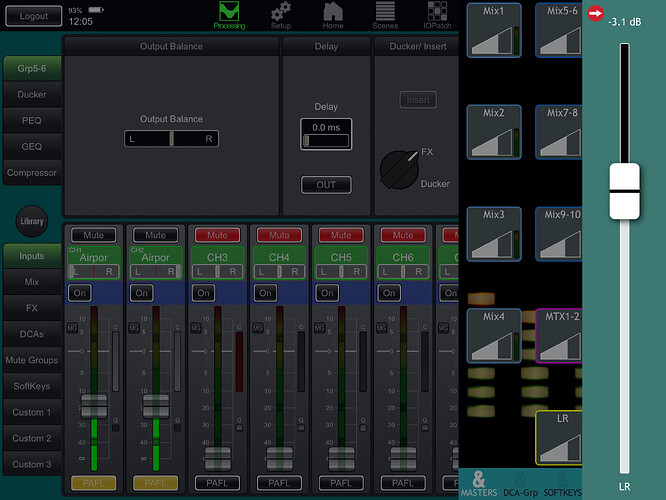This screenshot has height=500, width=666.
Task: Select the CH3 channel name button
Action: [x=217, y=257]
